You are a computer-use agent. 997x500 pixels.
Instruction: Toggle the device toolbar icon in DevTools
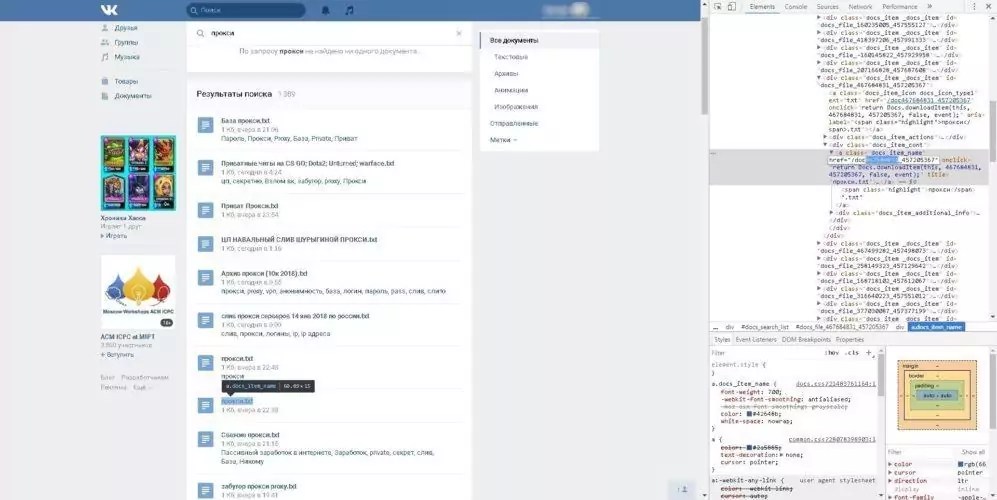click(x=734, y=6)
